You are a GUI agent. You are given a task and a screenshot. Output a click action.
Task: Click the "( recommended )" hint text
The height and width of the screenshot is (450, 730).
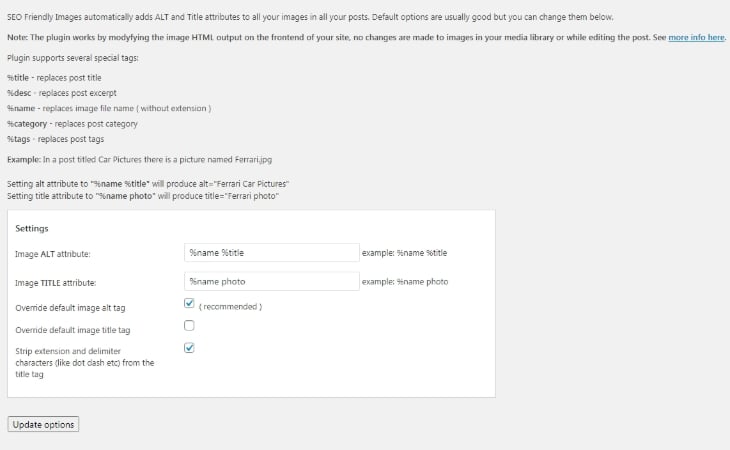point(230,307)
